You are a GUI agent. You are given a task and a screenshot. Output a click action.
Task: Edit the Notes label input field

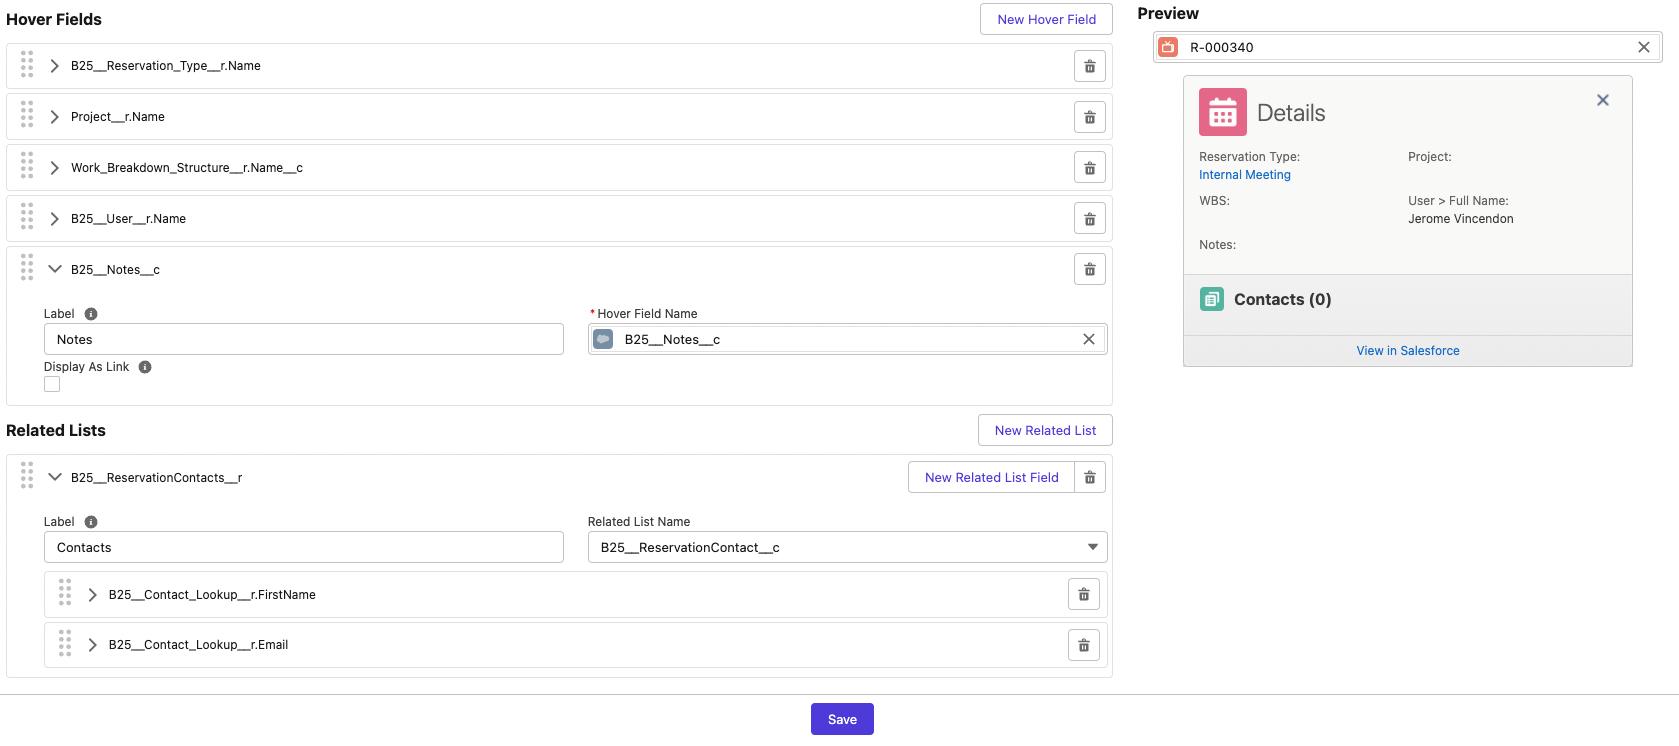303,340
